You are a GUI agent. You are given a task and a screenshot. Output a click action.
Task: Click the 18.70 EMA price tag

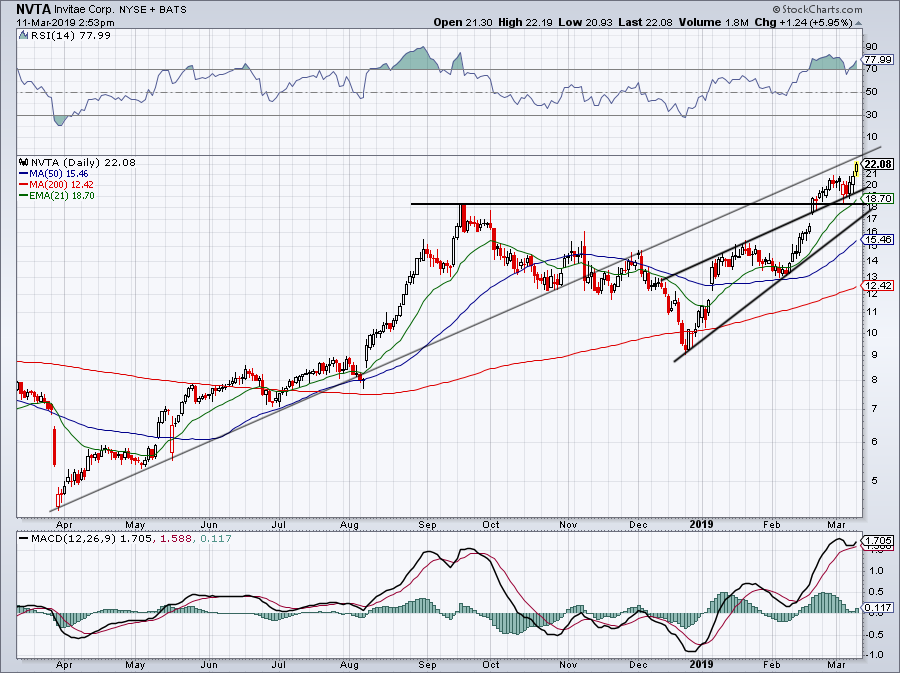[x=878, y=198]
